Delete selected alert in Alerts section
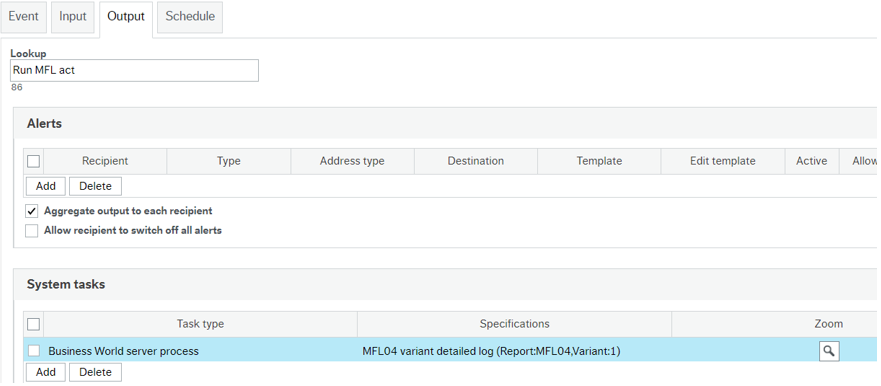This screenshot has height=386, width=881. tap(96, 186)
